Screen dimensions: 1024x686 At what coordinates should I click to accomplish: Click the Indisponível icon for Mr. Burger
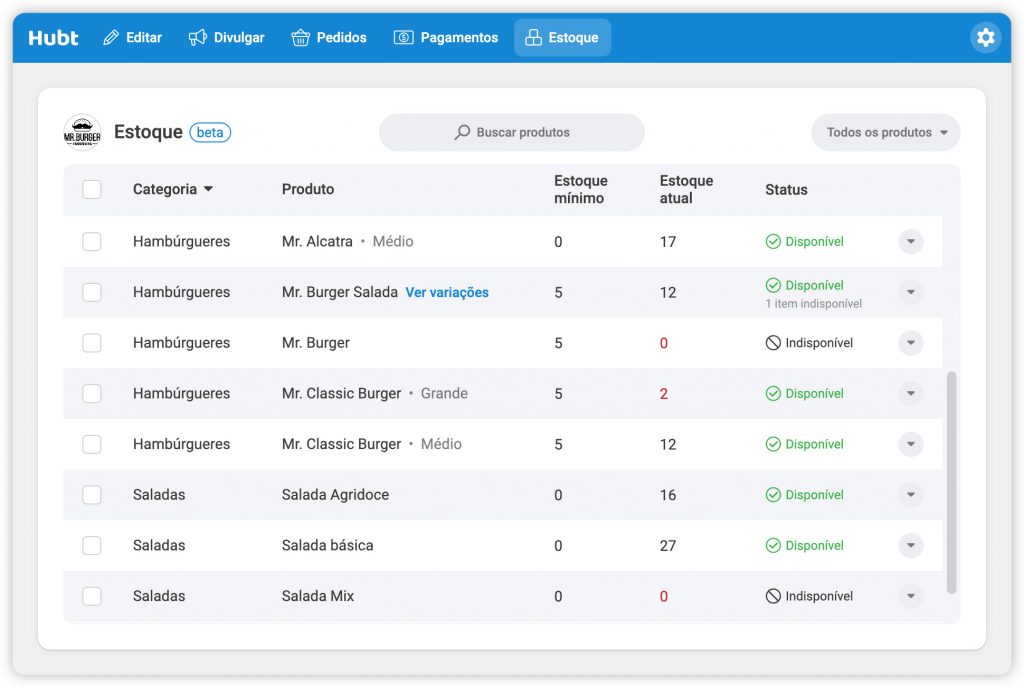773,343
